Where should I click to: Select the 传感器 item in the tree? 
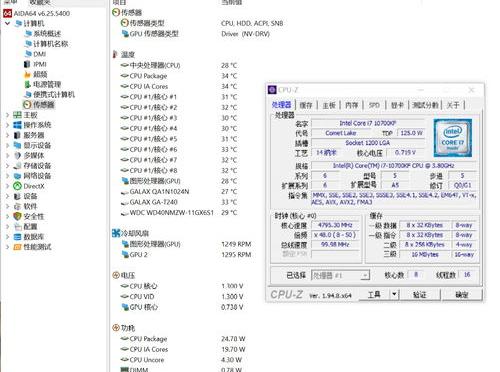pos(39,105)
